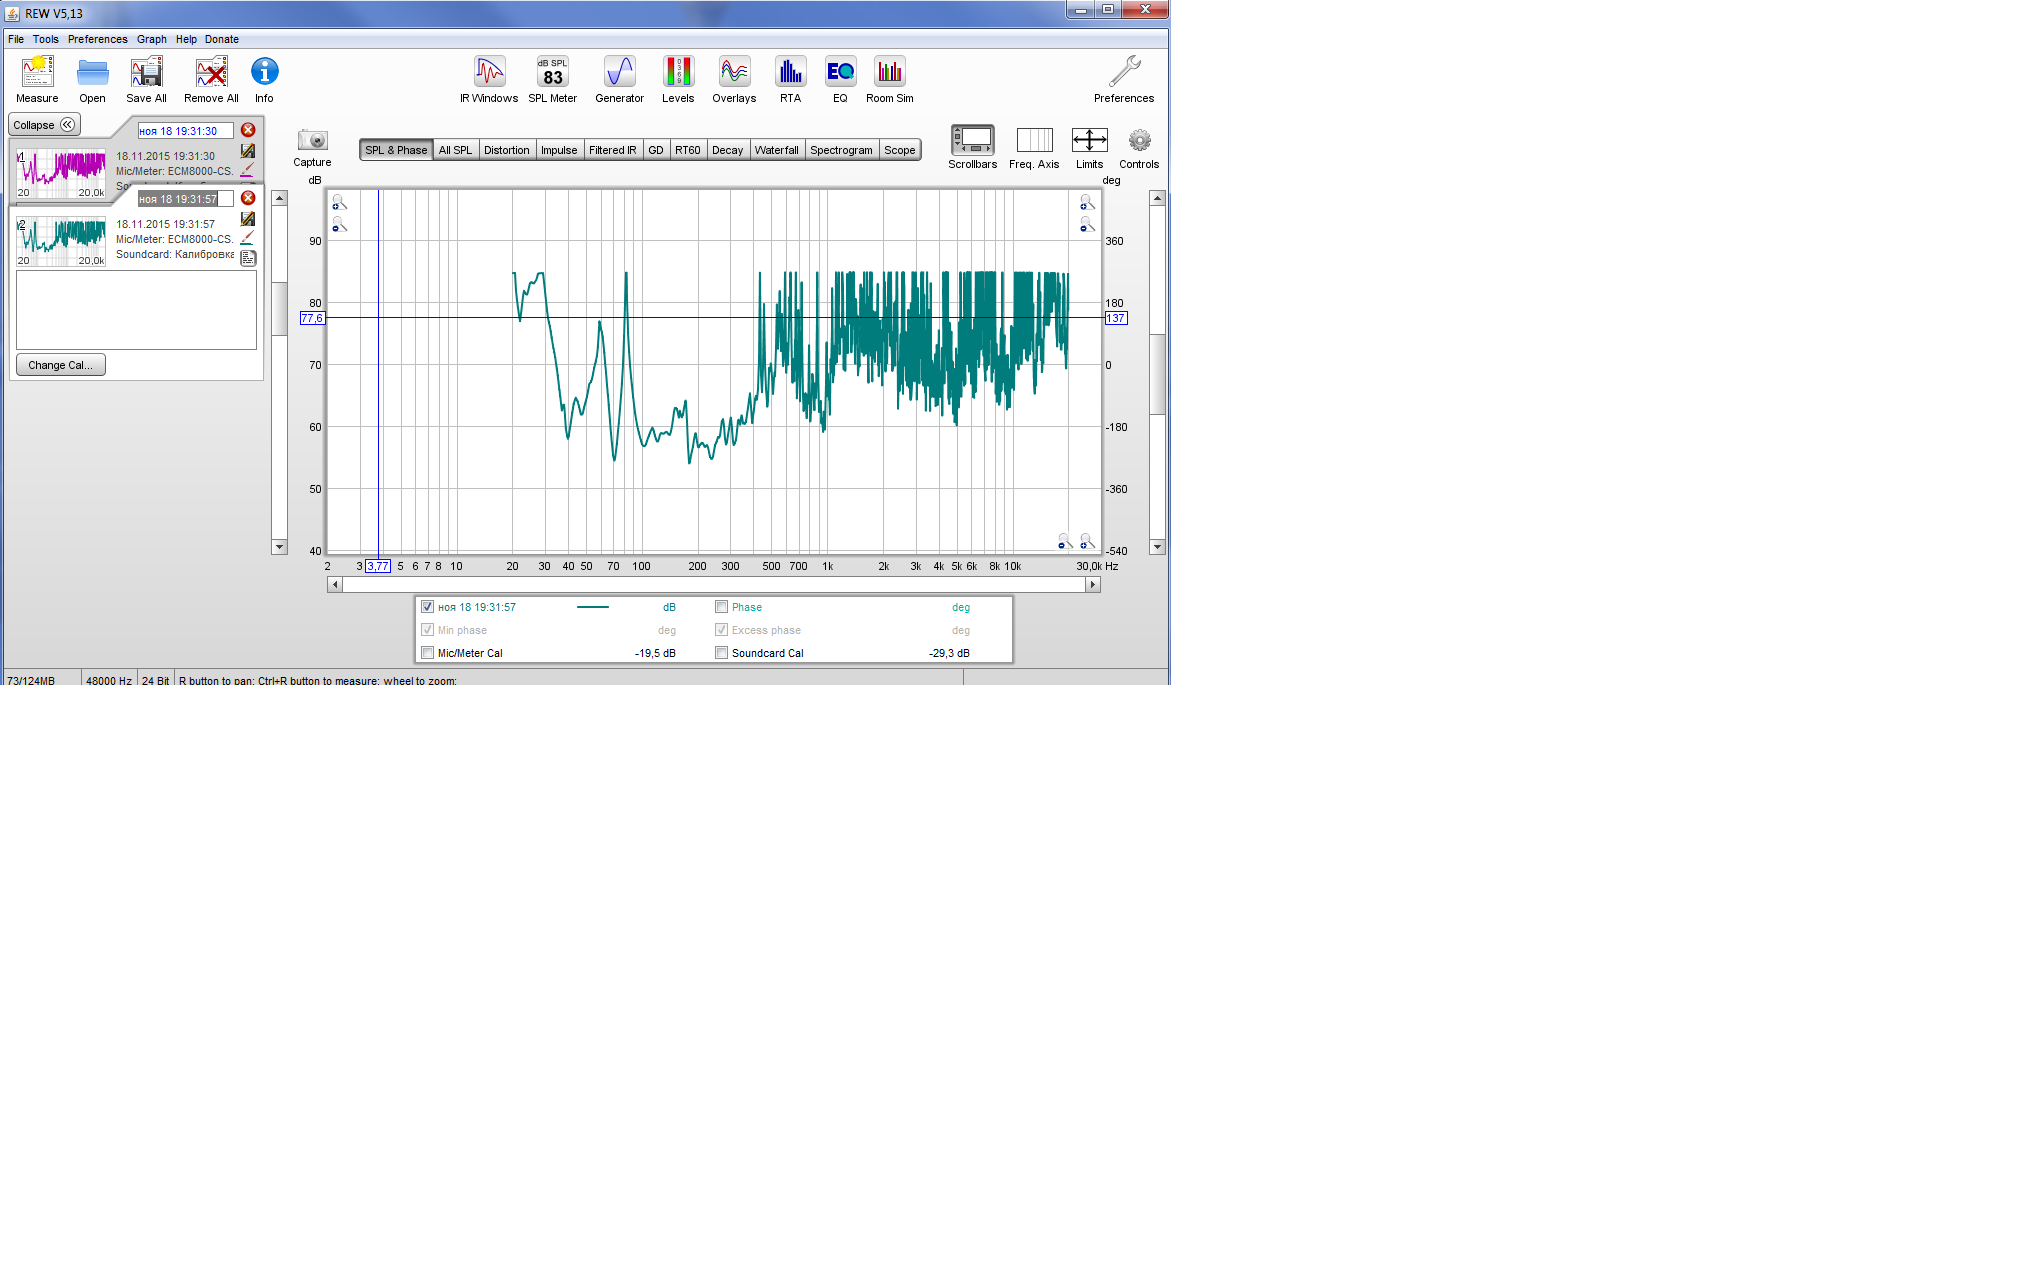The image size is (2024, 1284).
Task: Click the horizontal frequency scrollbar
Action: coord(713,585)
